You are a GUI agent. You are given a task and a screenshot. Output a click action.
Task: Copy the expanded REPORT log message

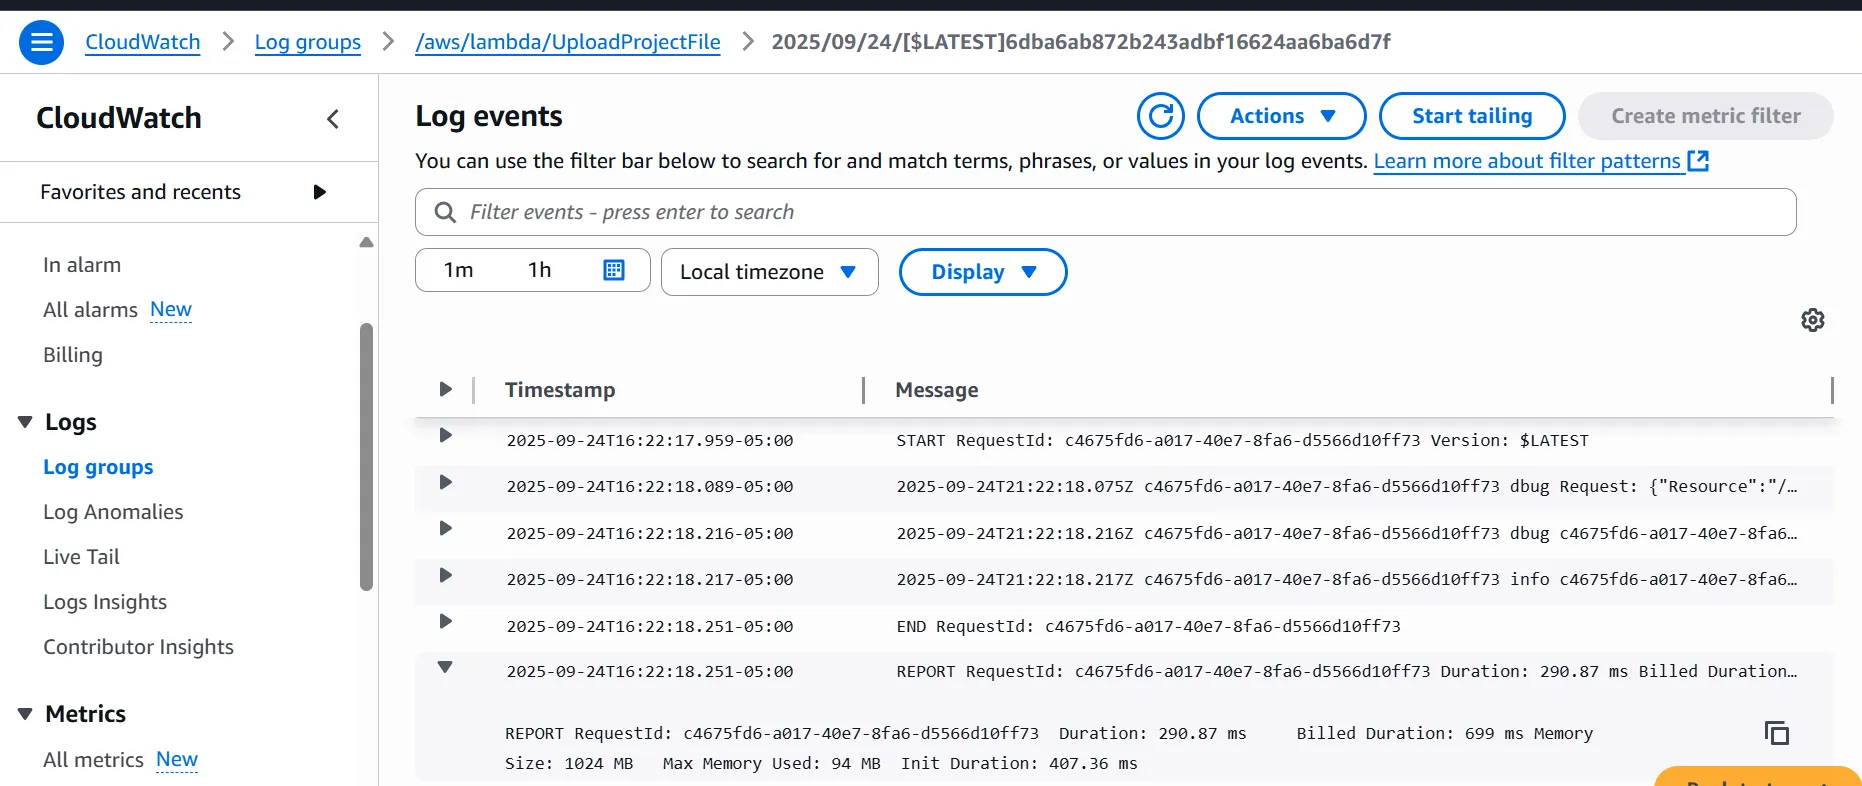pos(1776,733)
